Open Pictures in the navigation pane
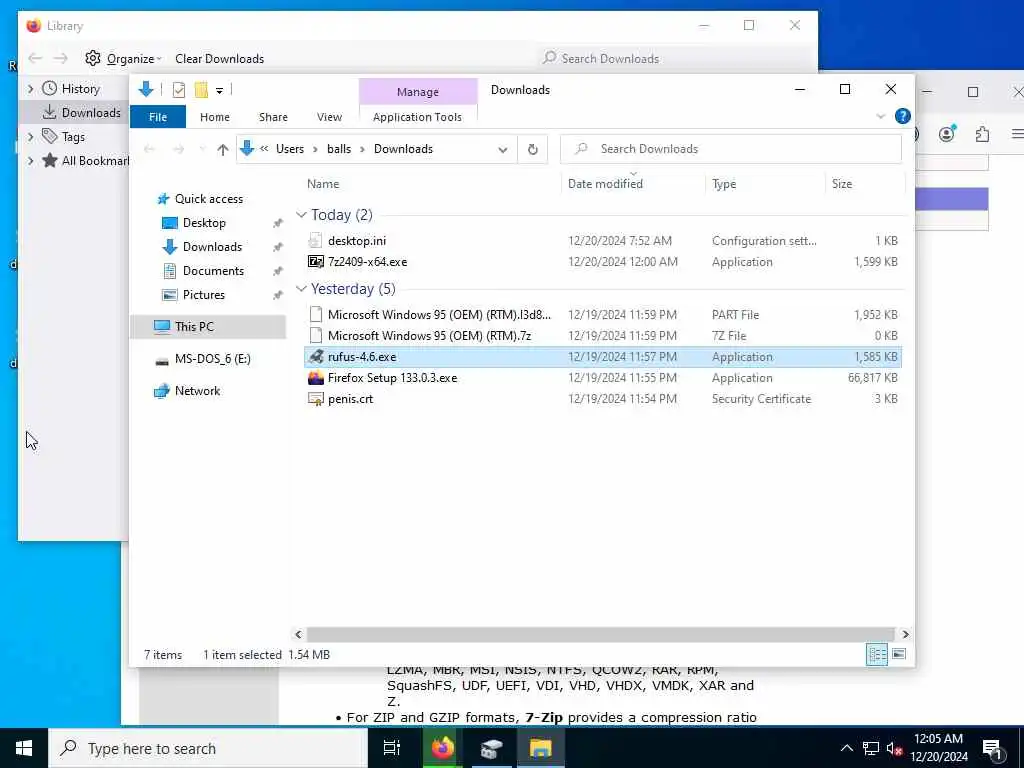Image resolution: width=1024 pixels, height=768 pixels. (203, 295)
